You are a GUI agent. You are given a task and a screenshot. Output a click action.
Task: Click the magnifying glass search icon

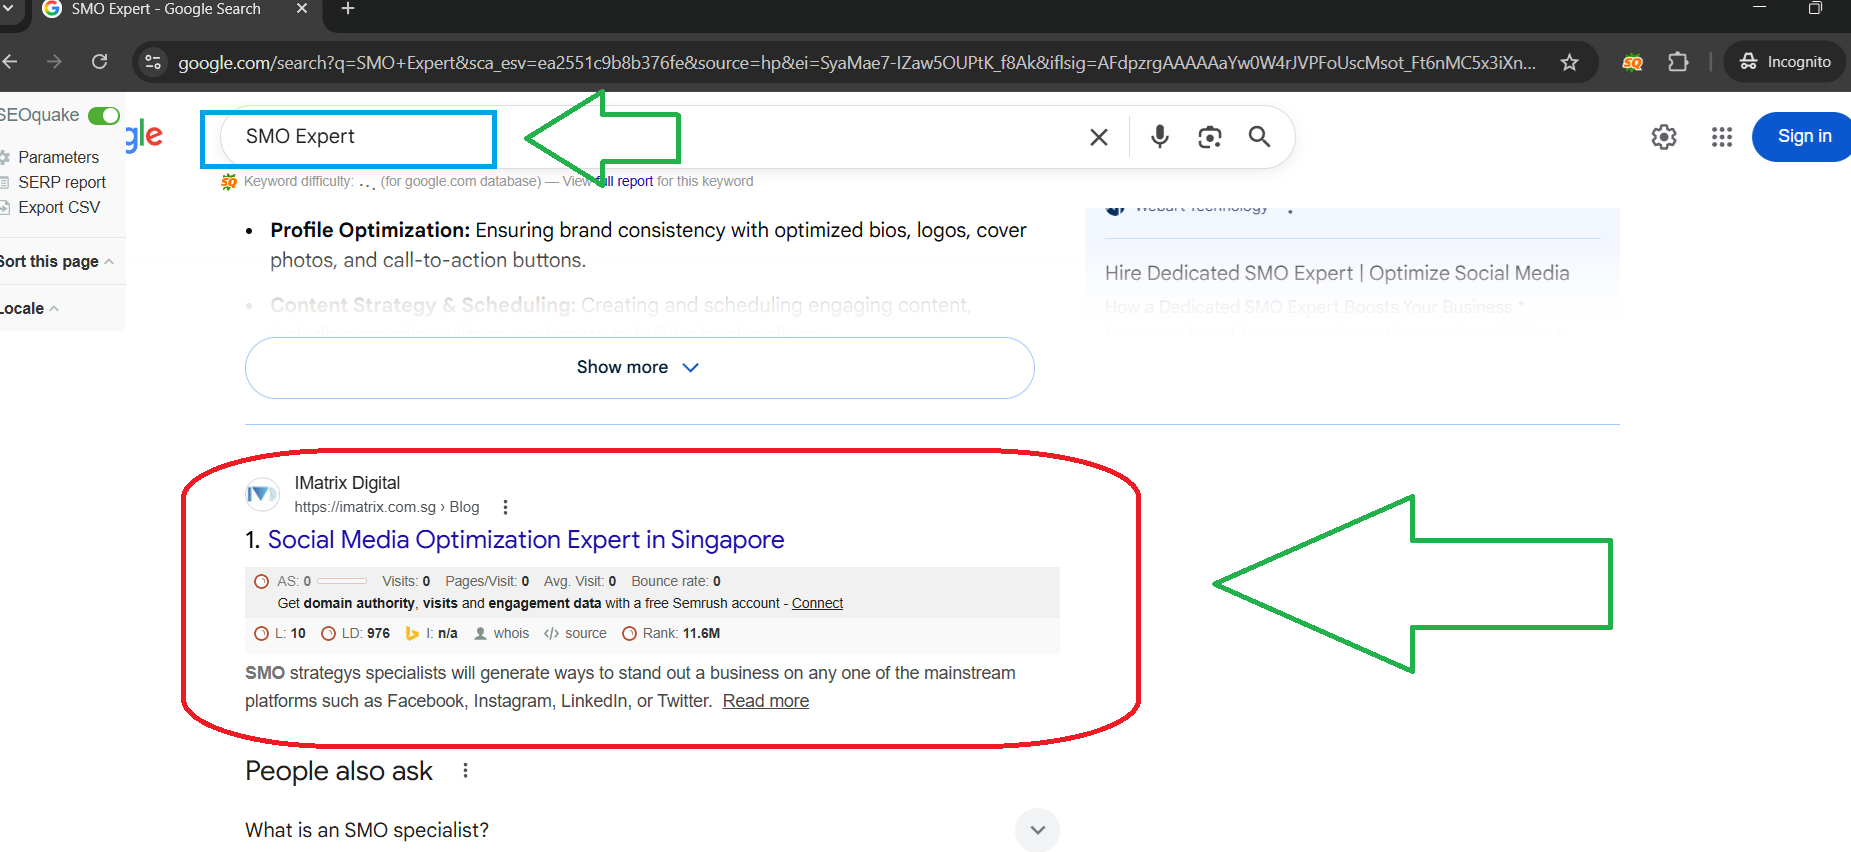[1259, 137]
